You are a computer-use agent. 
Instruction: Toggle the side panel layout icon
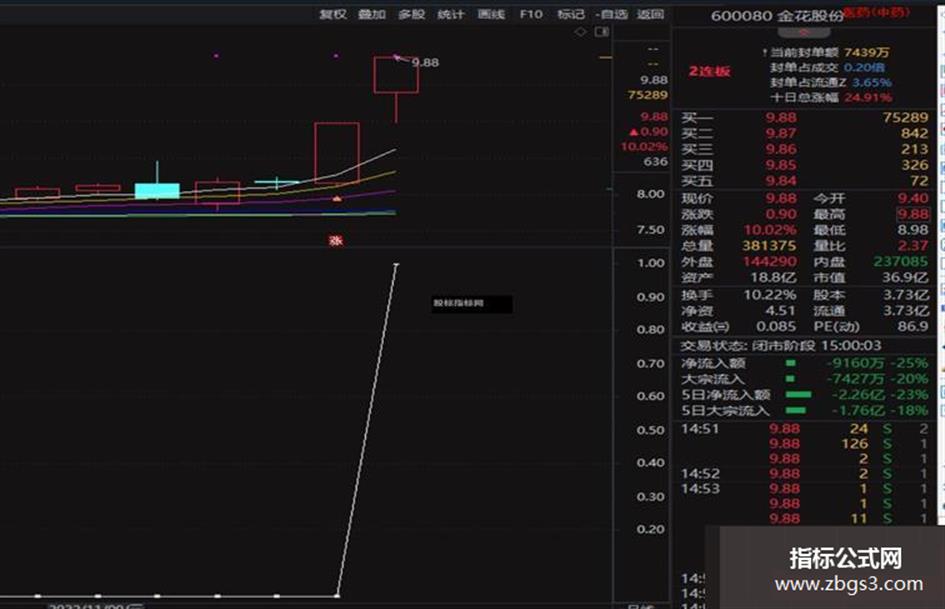[x=602, y=32]
